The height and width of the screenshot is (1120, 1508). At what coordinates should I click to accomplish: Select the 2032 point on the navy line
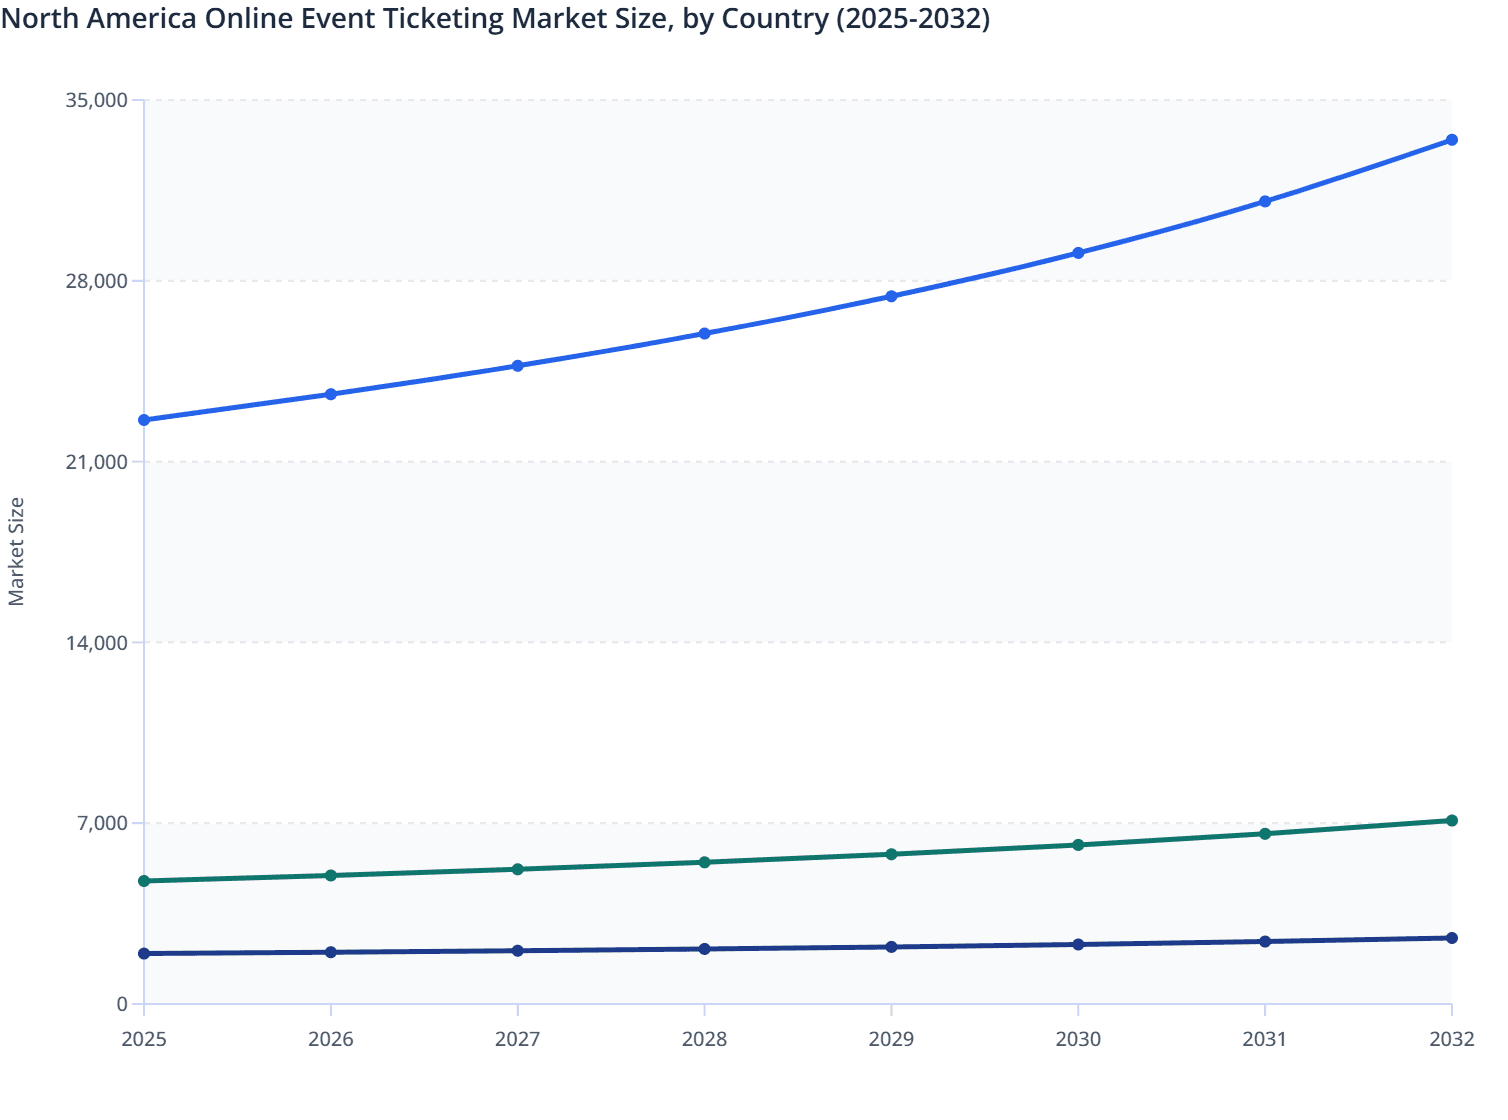(x=1451, y=937)
